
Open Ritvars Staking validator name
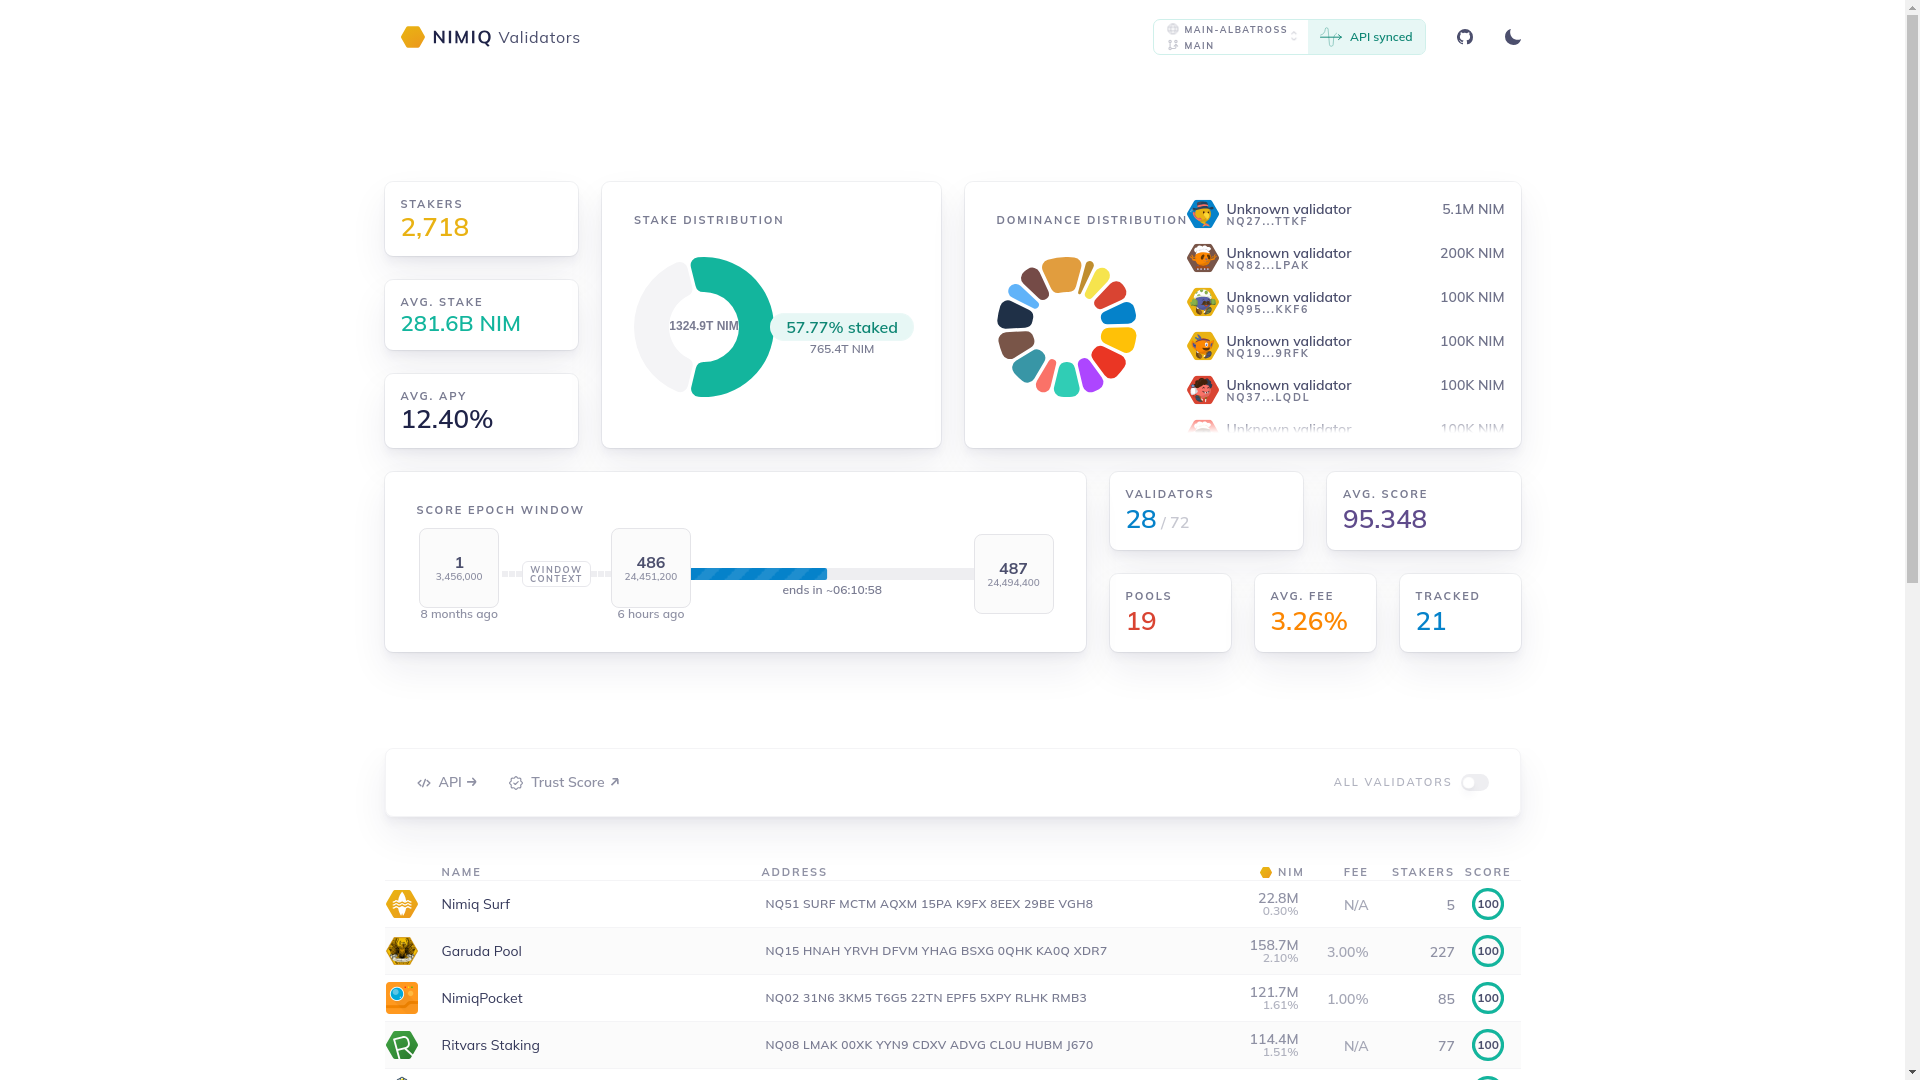coord(490,1045)
